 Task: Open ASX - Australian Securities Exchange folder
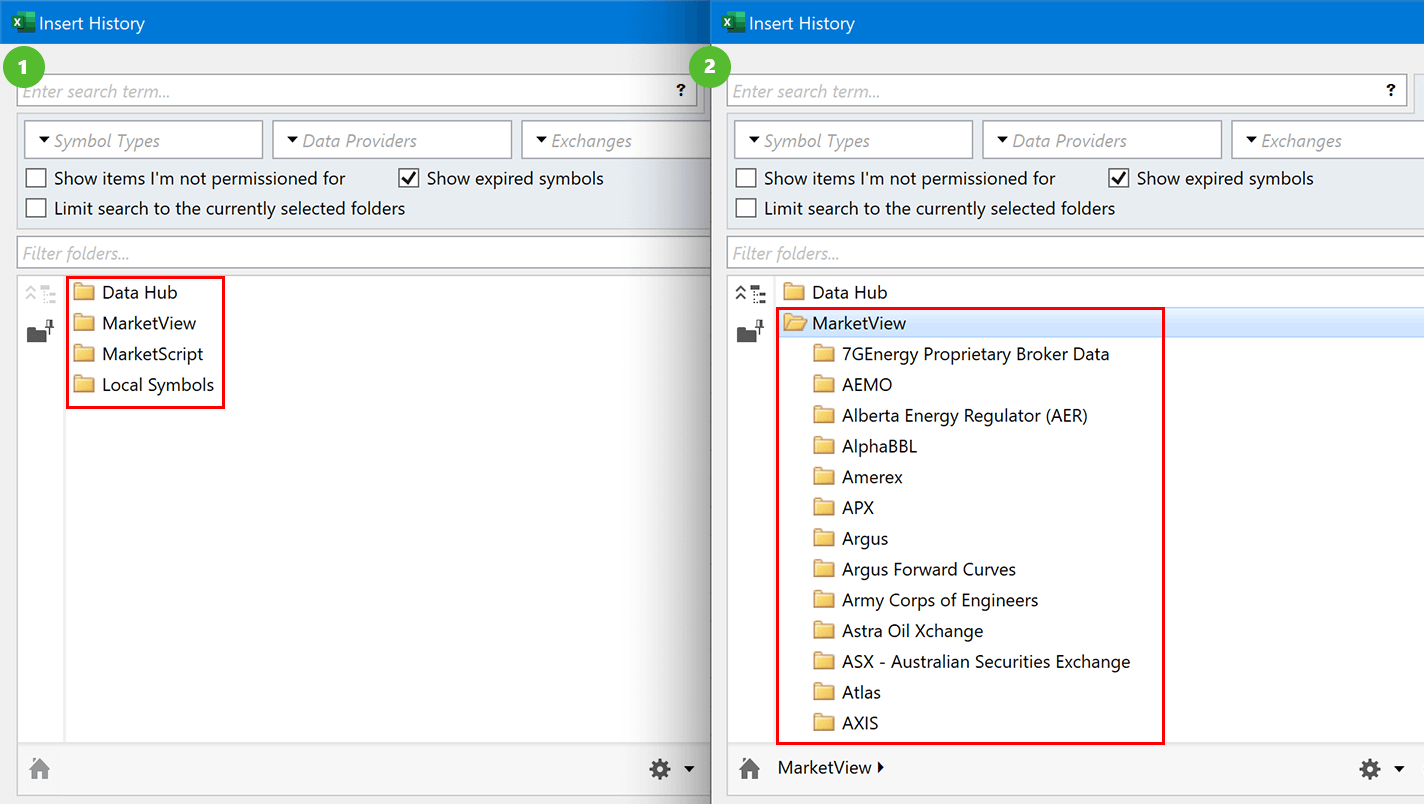972,662
